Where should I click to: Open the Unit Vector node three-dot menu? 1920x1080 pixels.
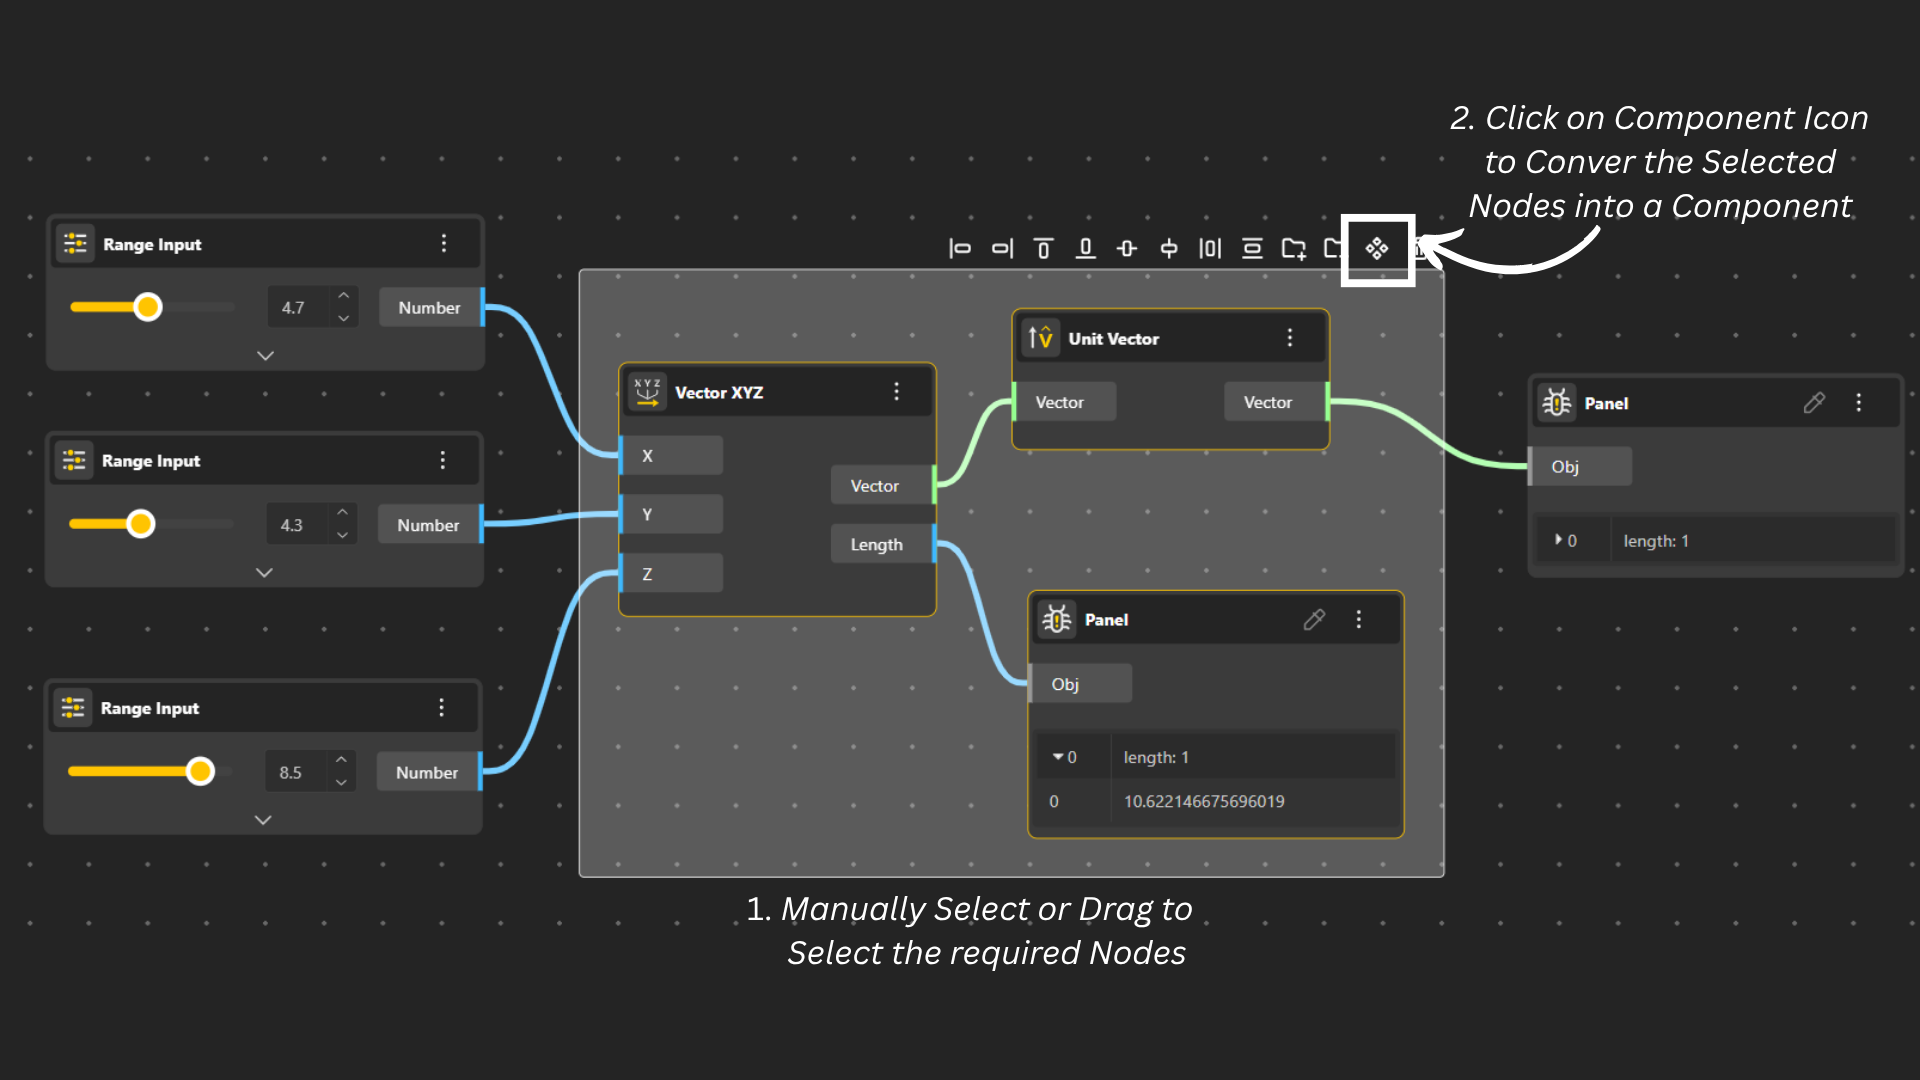point(1290,338)
